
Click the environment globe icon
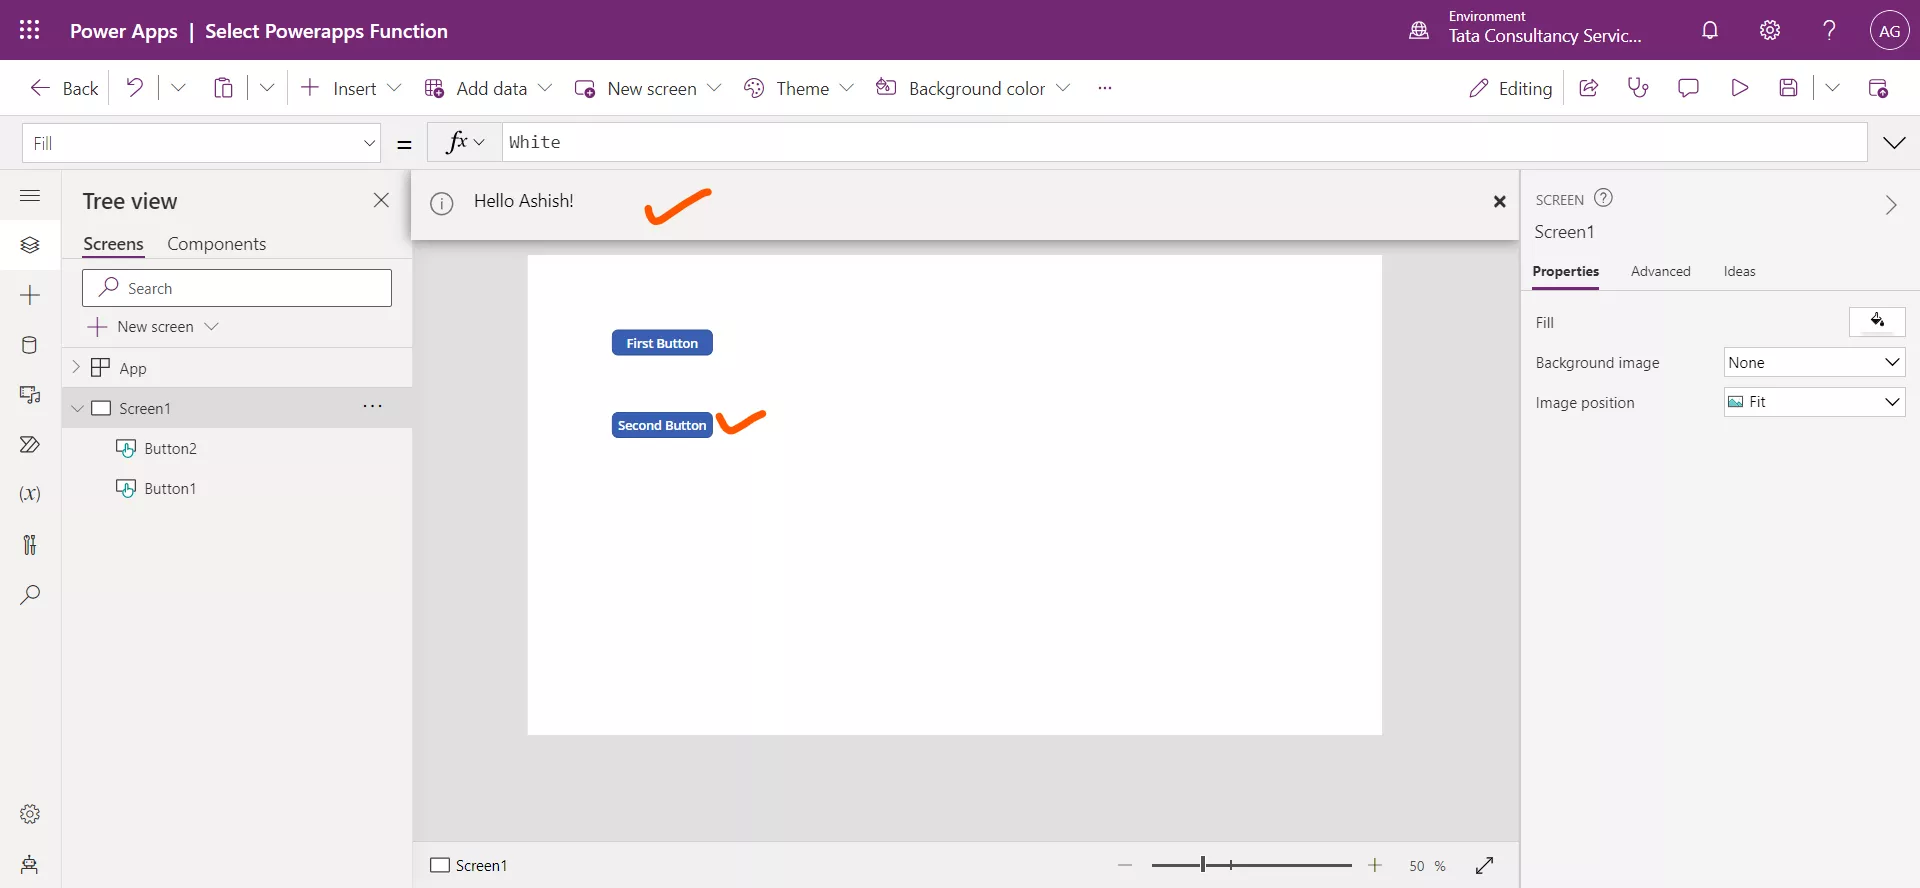(x=1419, y=30)
